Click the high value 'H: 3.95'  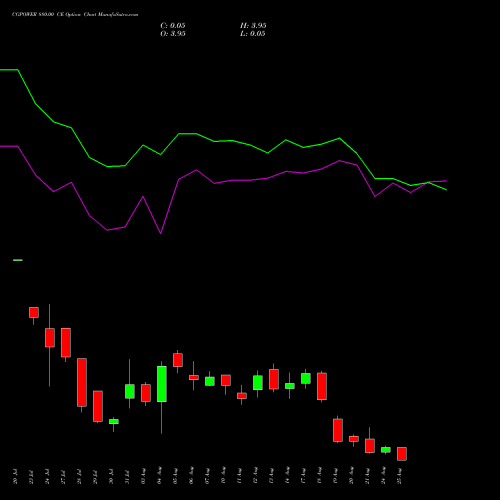[253, 26]
